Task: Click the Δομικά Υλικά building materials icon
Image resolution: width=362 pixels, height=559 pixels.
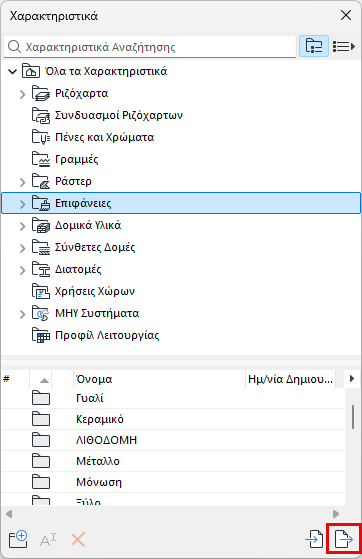Action: click(40, 225)
